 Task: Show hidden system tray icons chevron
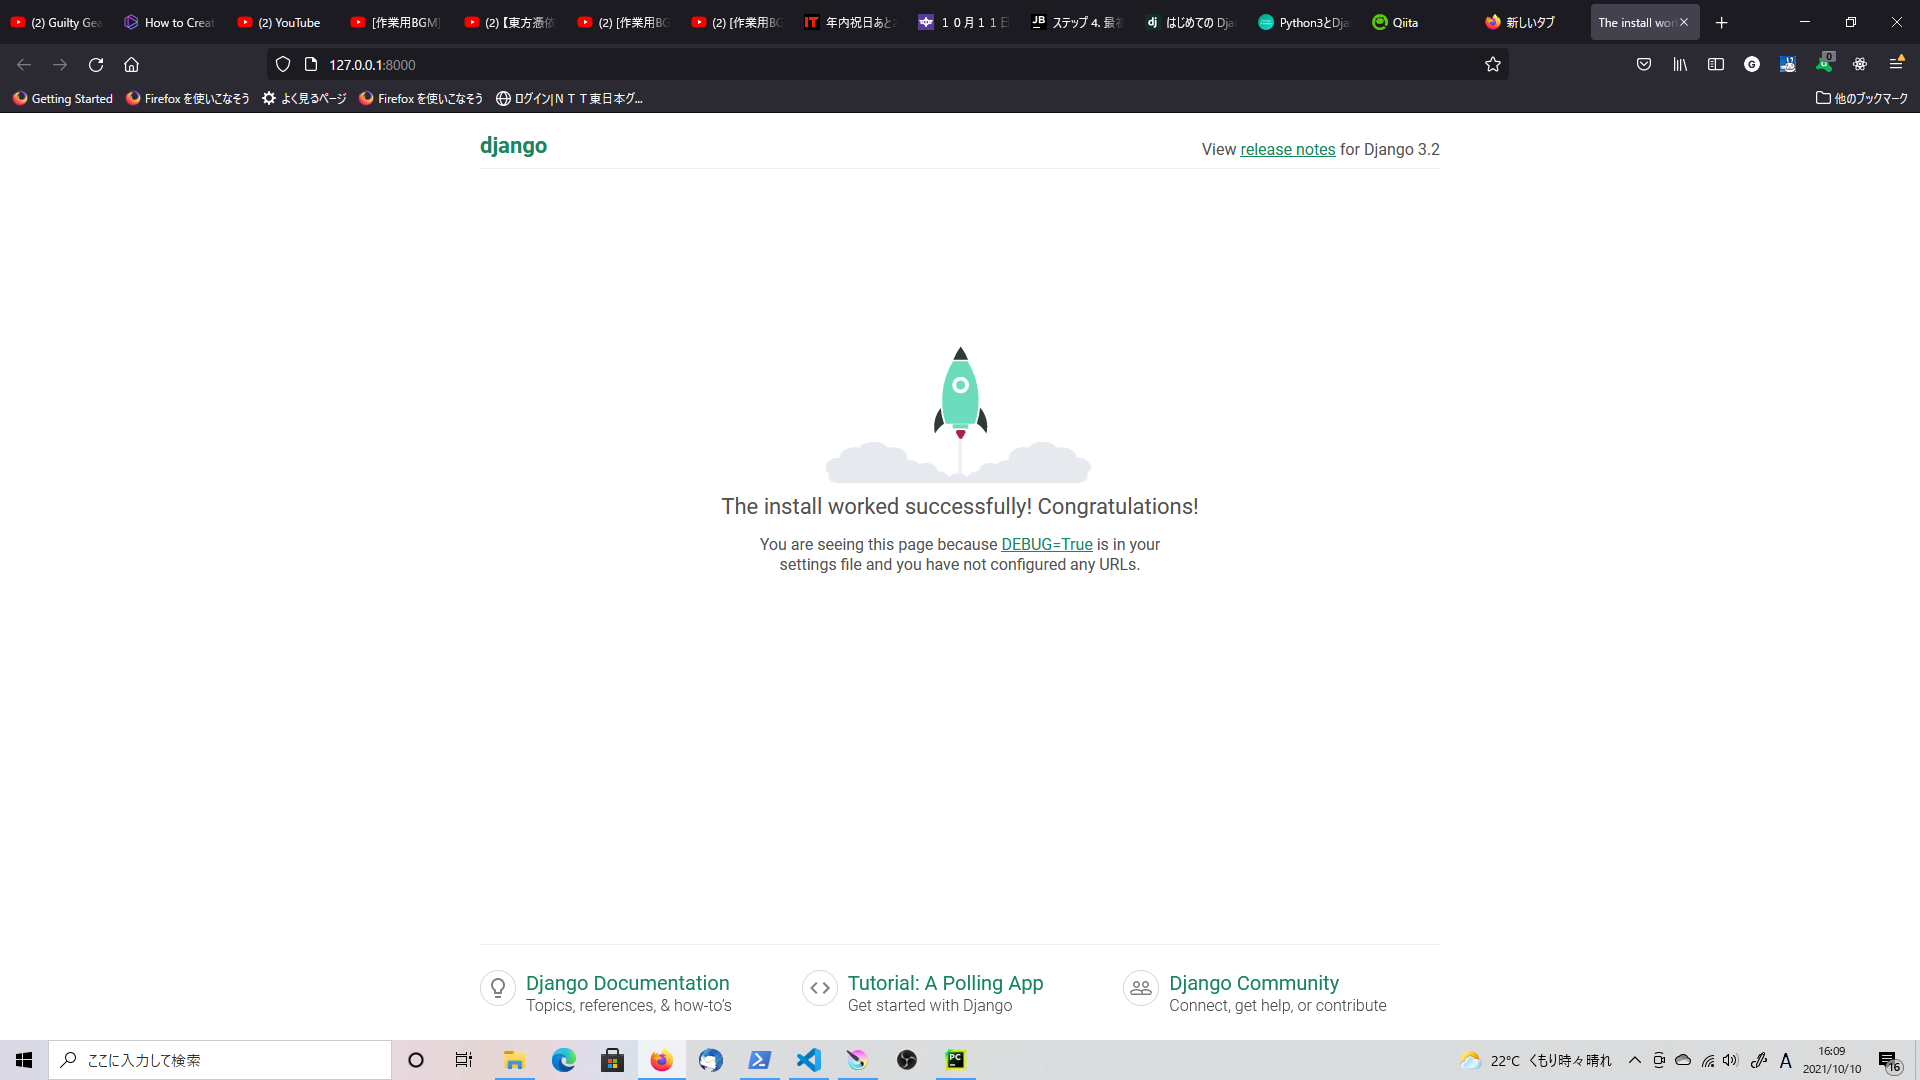click(x=1635, y=1060)
